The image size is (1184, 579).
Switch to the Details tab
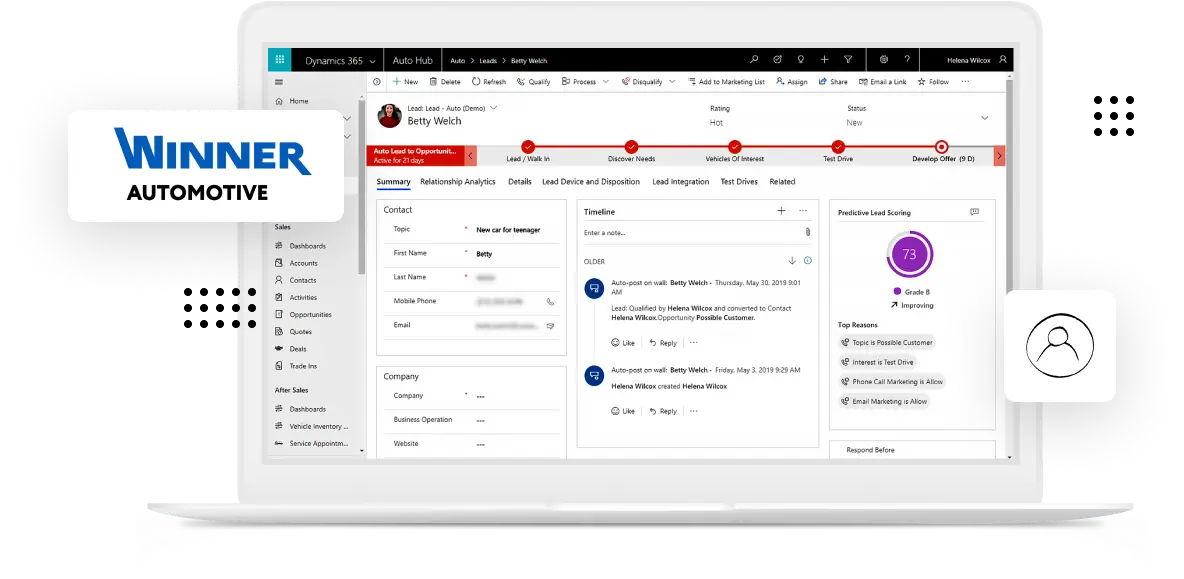point(520,182)
